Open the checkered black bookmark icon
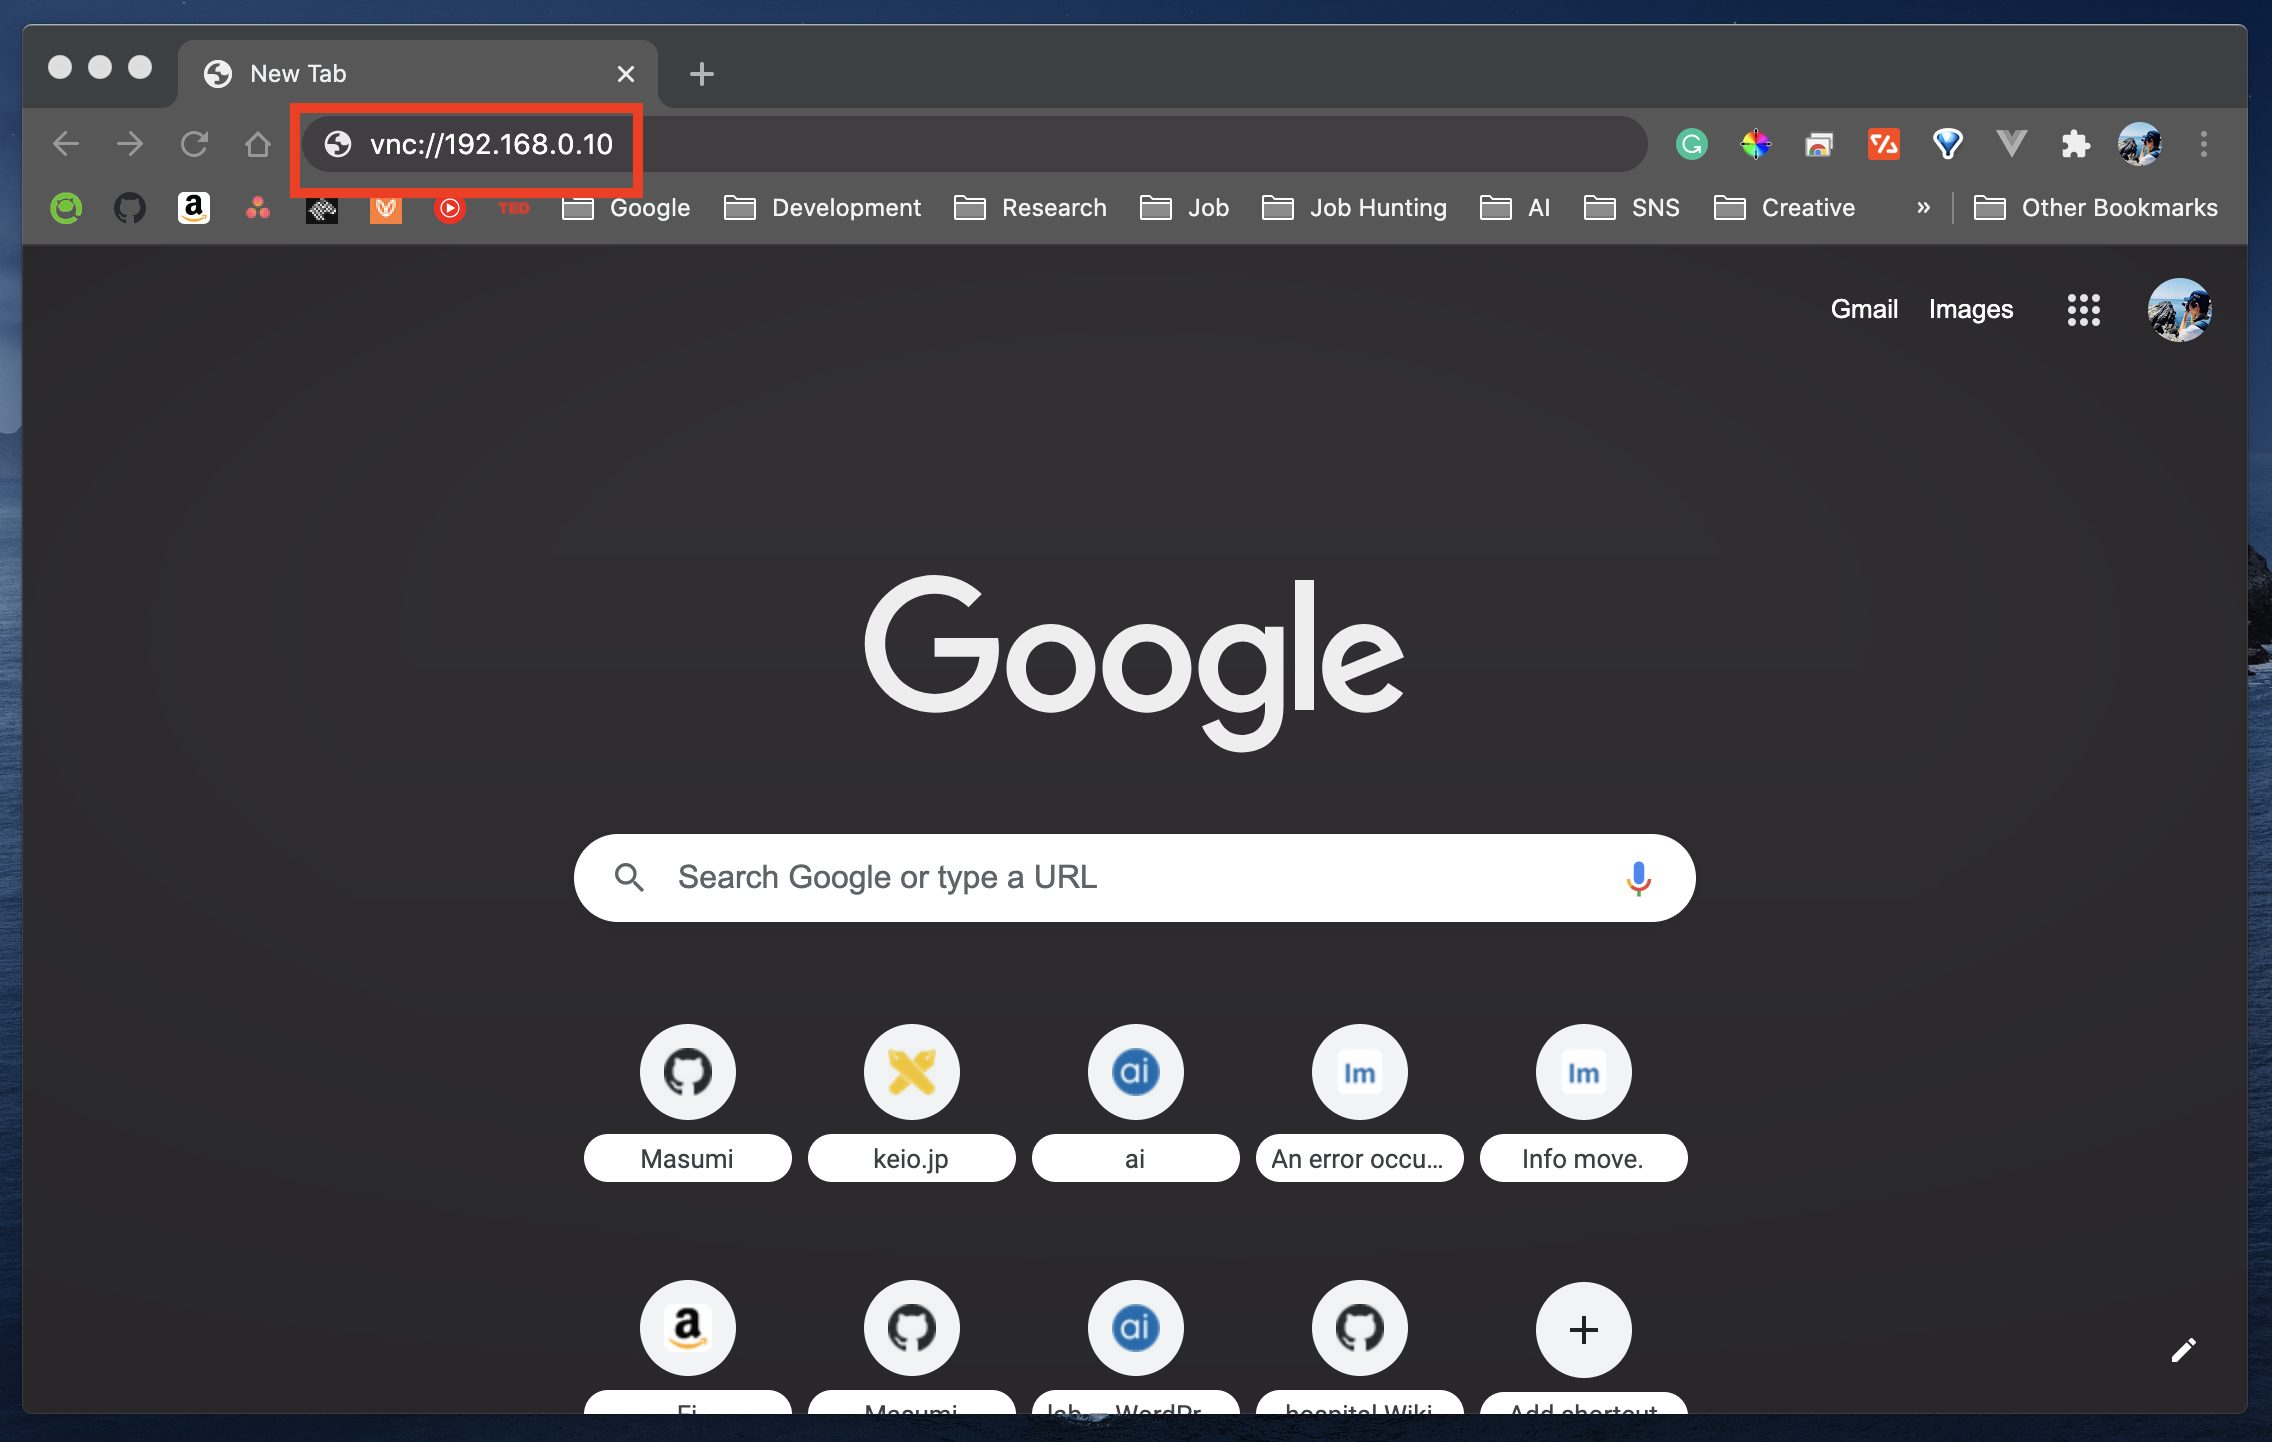Screen dimensions: 2272x1442 coord(322,208)
